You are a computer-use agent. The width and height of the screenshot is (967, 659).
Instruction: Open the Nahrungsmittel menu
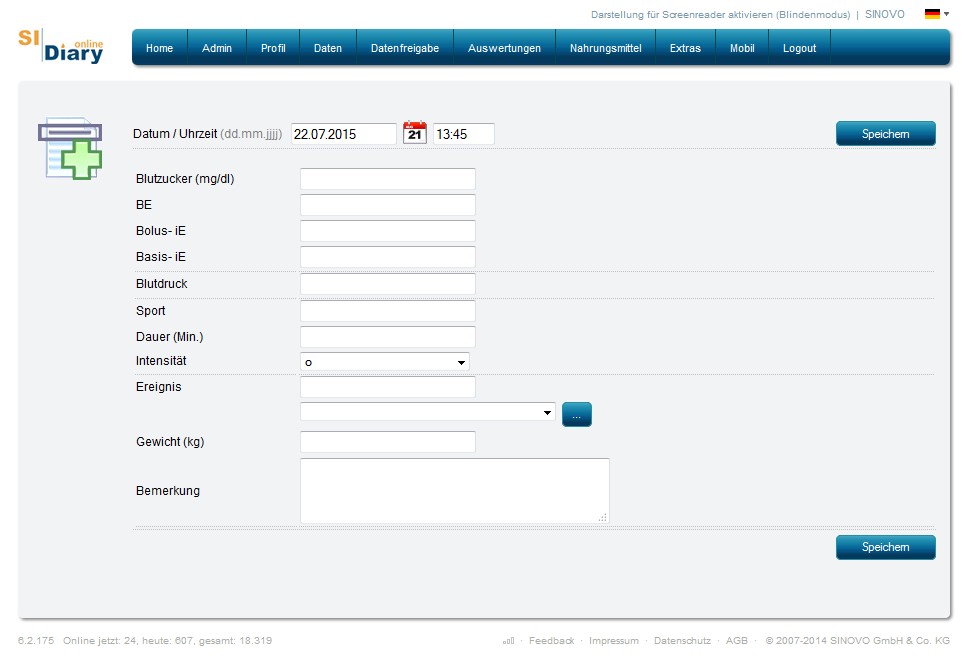(x=605, y=48)
